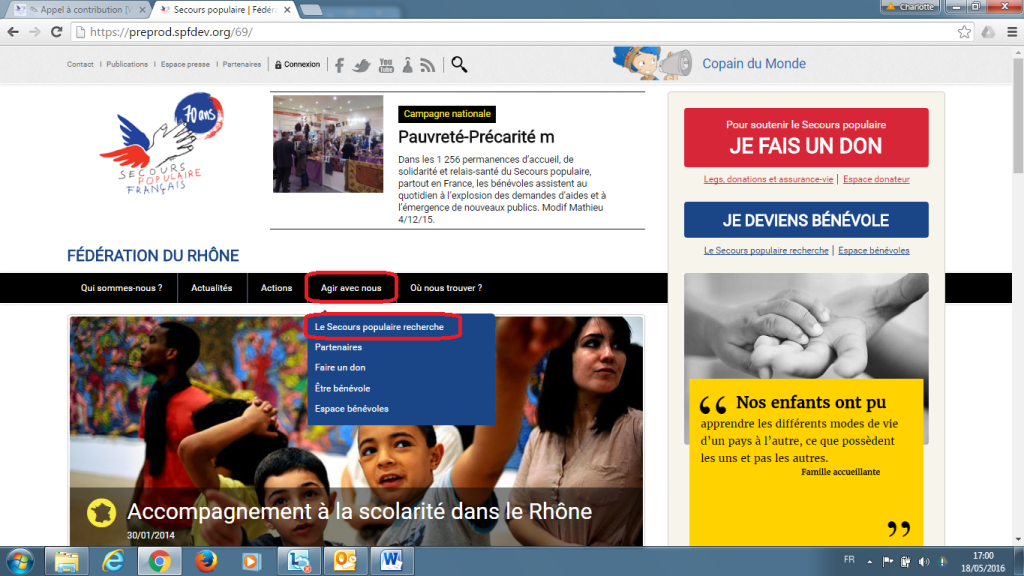The image size is (1024, 576).
Task: Click the RSS feed icon
Action: pyautogui.click(x=428, y=65)
